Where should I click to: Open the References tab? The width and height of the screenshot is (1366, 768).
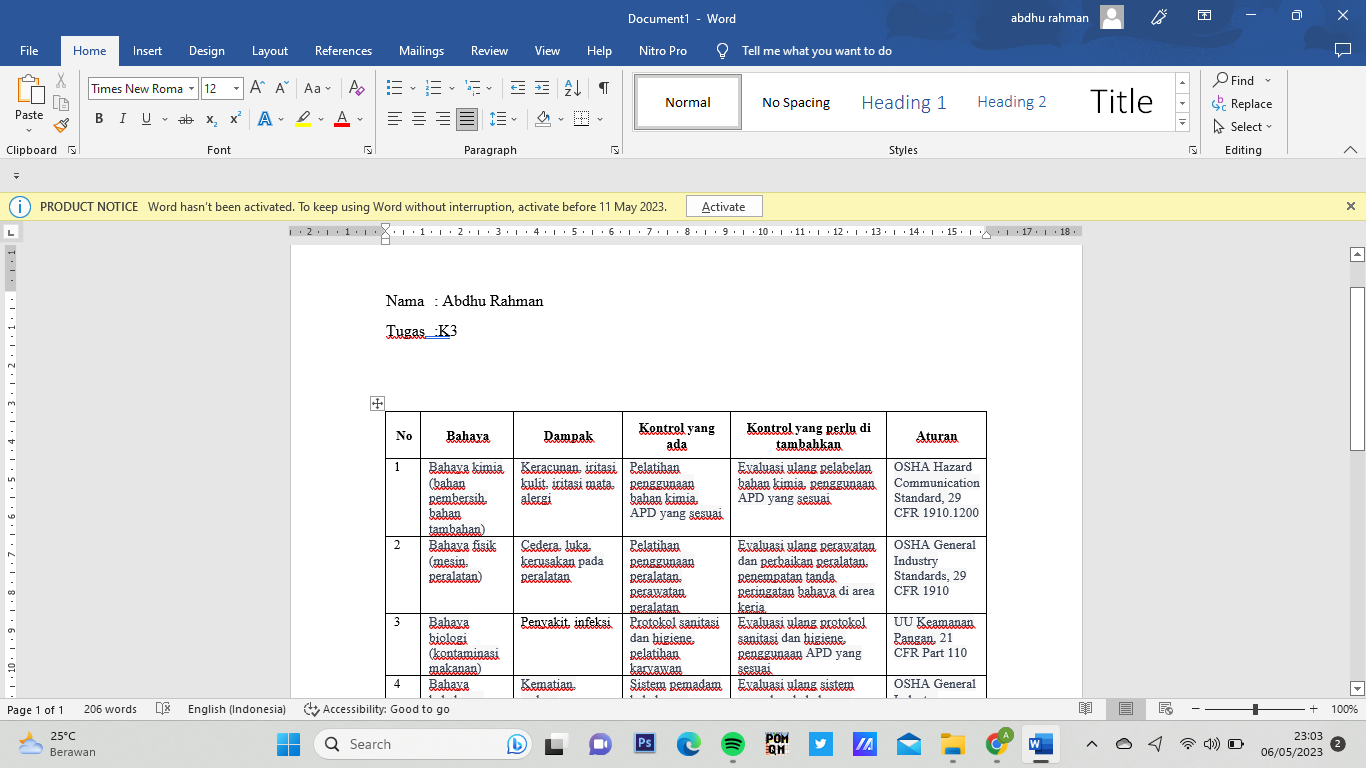pos(343,51)
